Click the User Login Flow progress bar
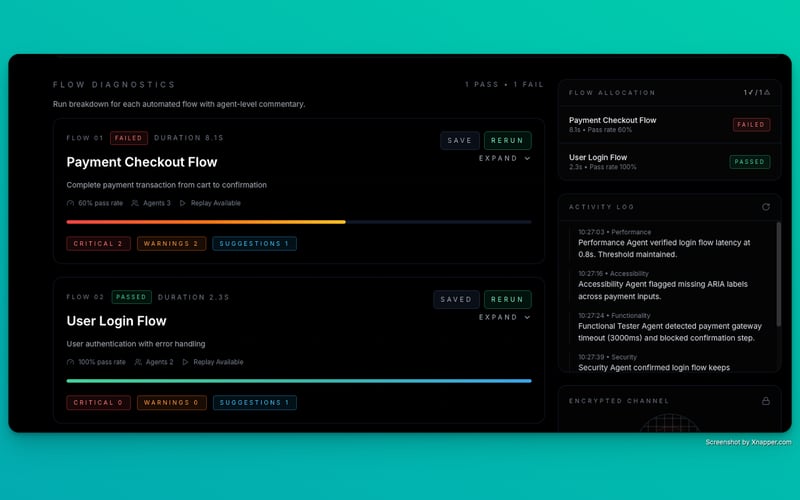 [299, 381]
